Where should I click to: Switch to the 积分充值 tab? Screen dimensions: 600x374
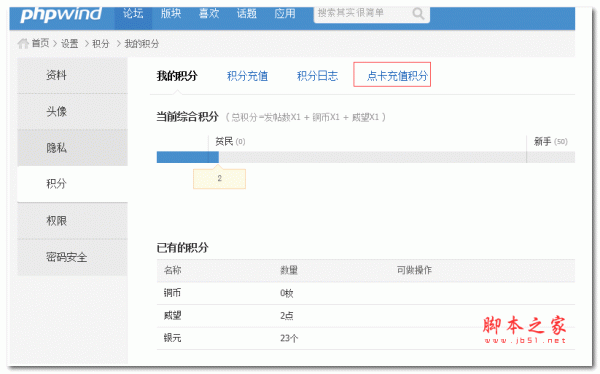(x=247, y=76)
